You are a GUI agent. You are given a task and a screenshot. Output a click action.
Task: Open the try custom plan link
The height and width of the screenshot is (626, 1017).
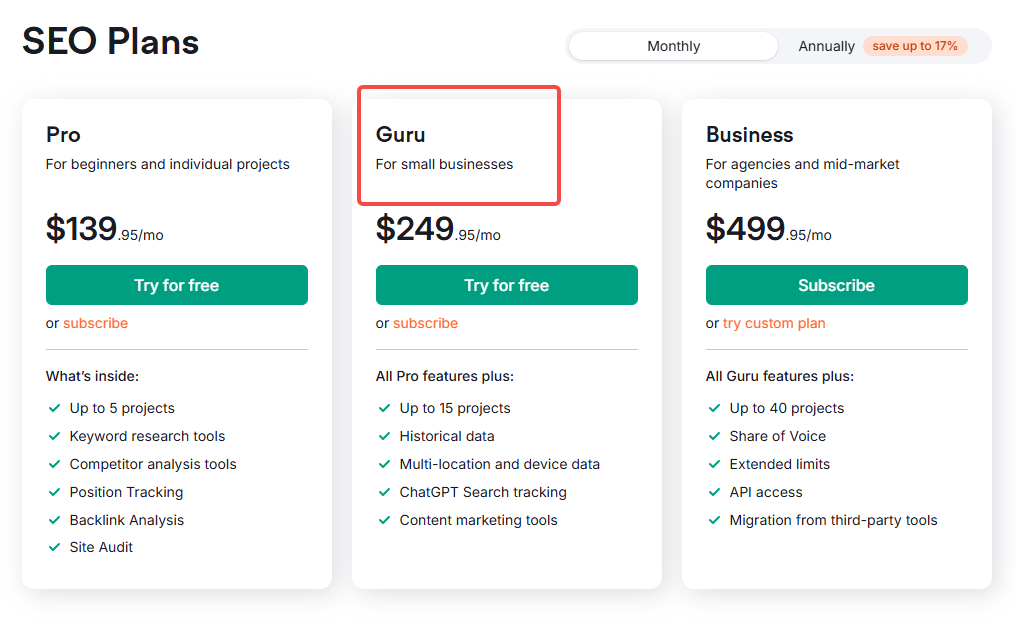774,323
